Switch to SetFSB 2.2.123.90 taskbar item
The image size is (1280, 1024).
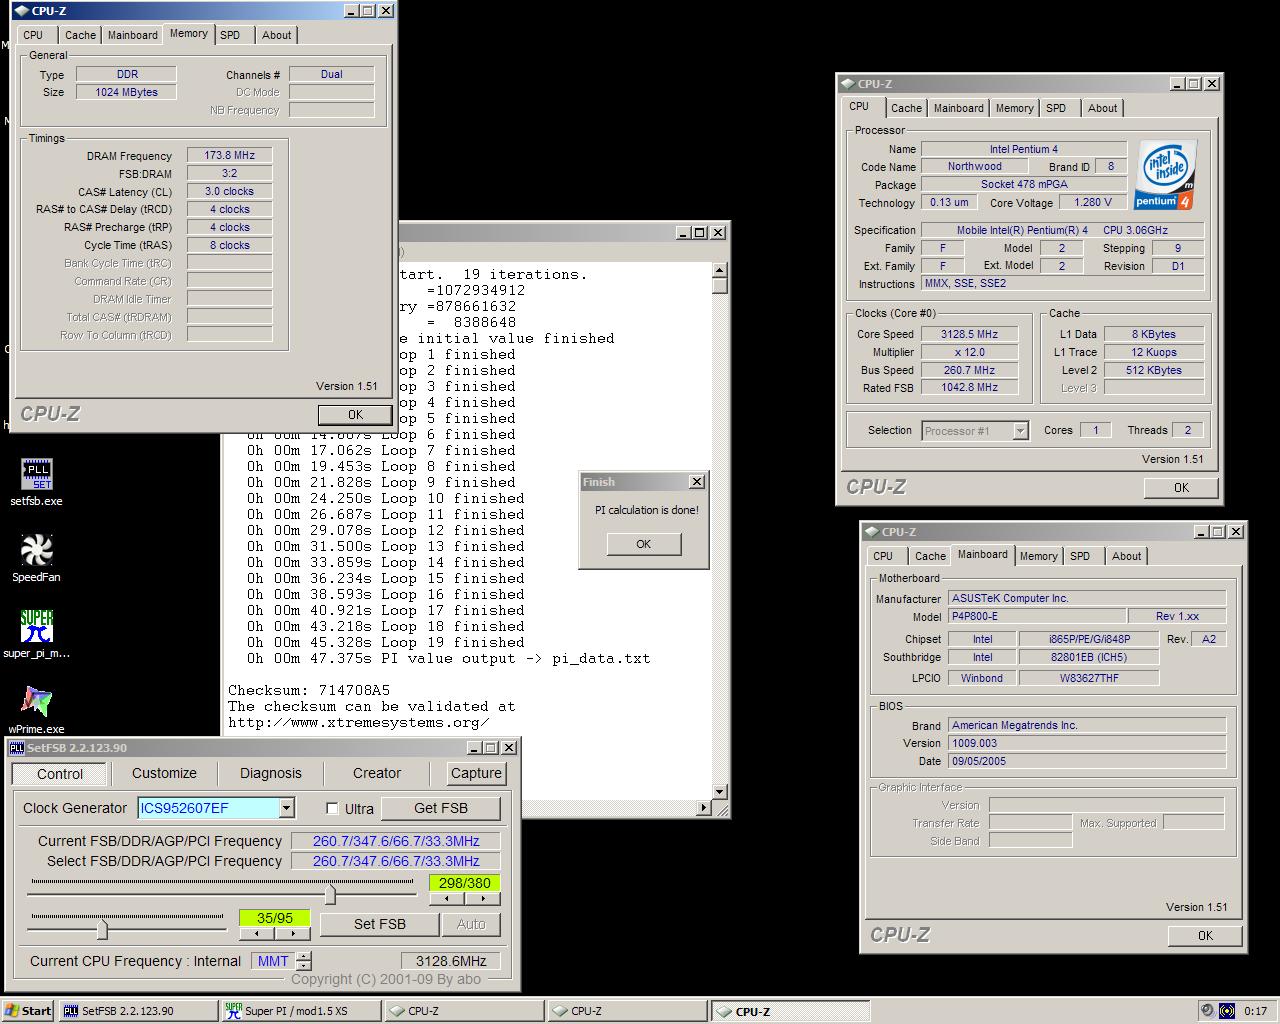tap(138, 1011)
